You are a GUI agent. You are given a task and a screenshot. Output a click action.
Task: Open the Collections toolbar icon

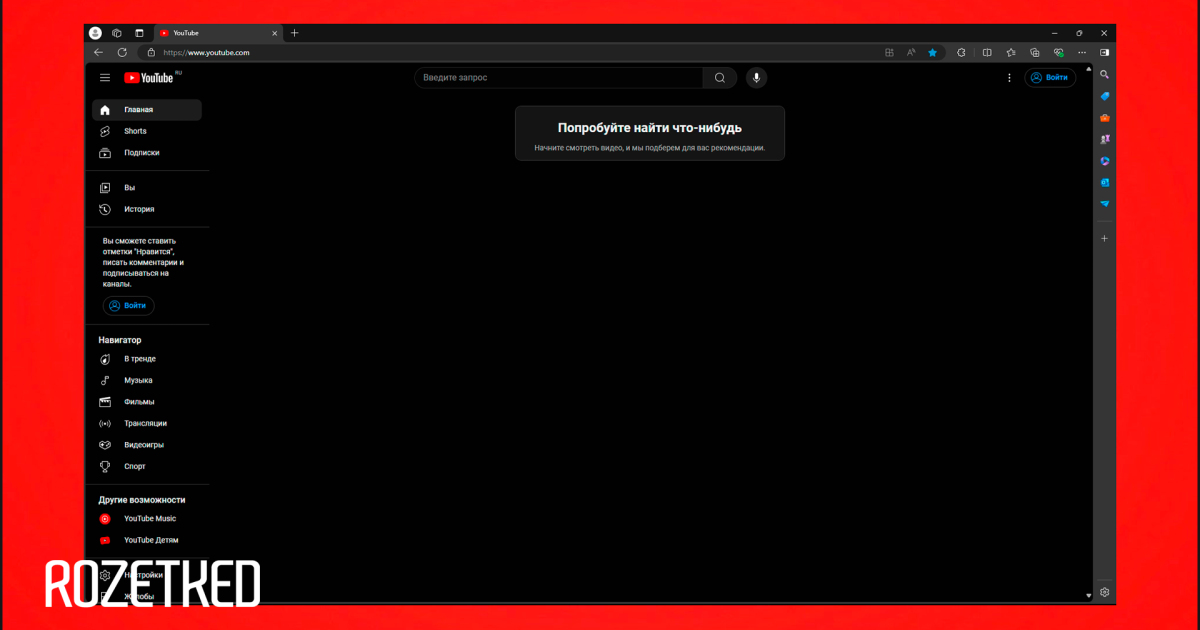(x=1035, y=52)
